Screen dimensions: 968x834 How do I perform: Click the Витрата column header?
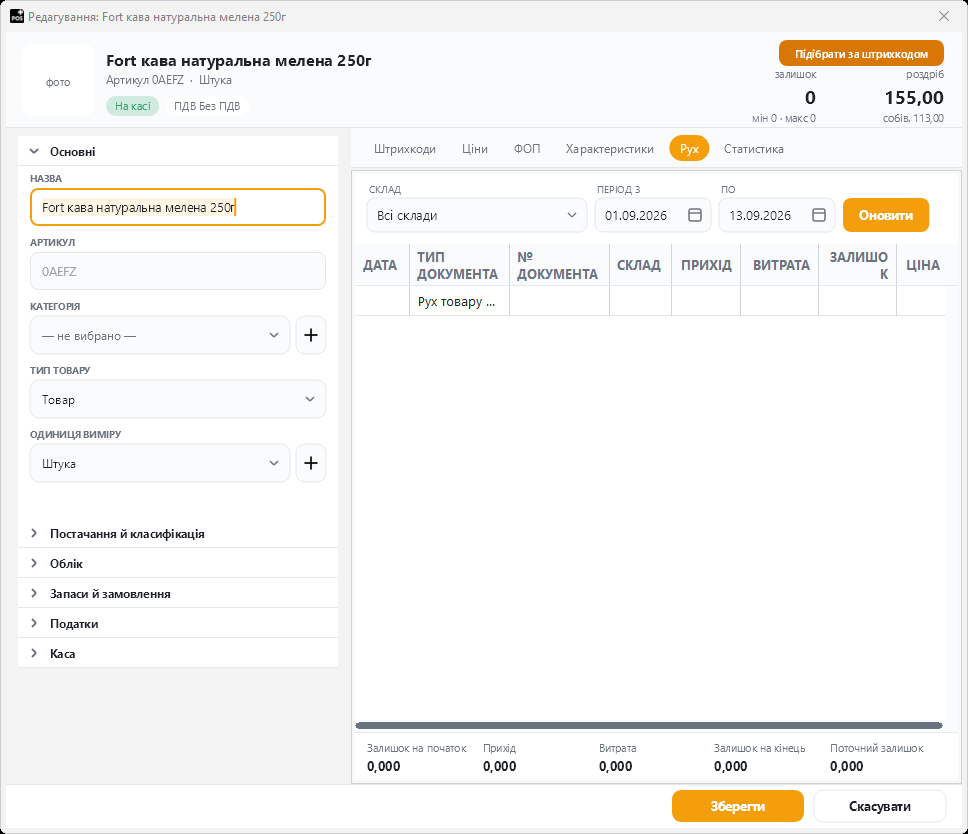pos(780,265)
